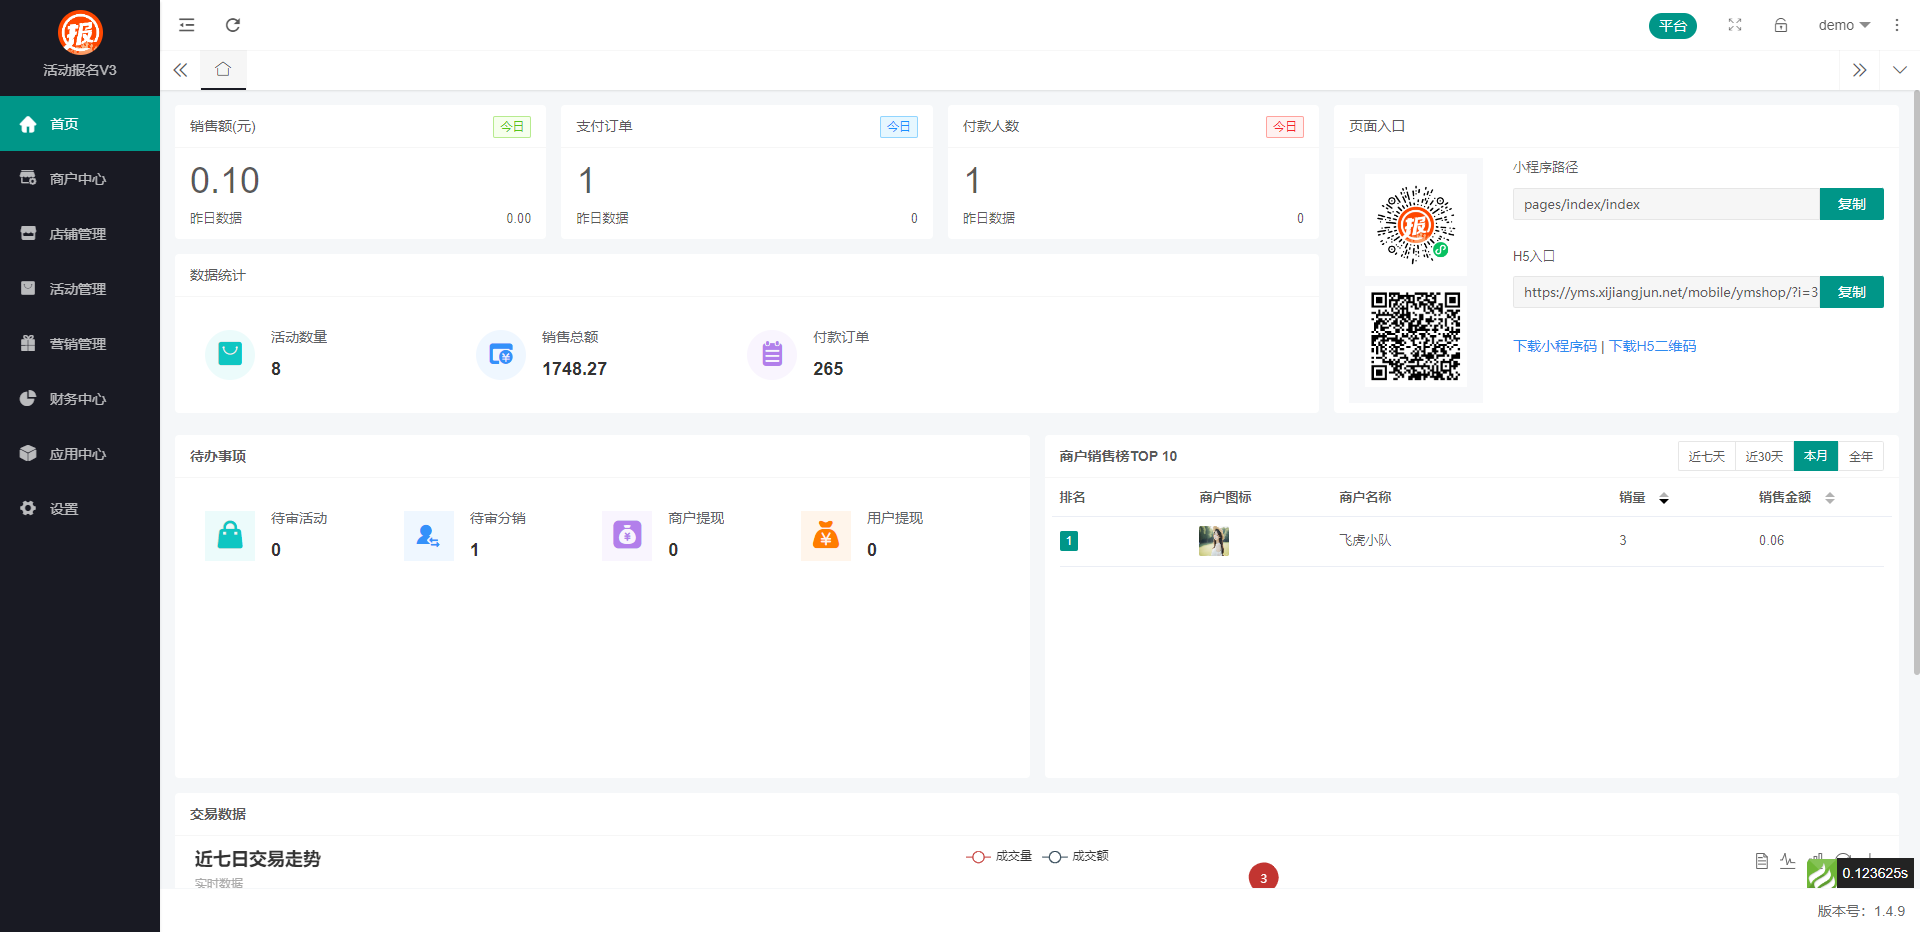Click the refresh icon in top toolbar
This screenshot has height=932, width=1920.
point(233,25)
